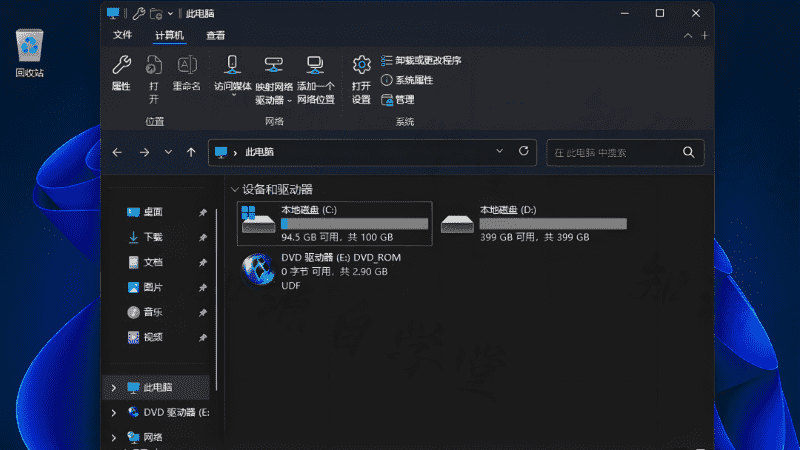Go back with the left arrow
This screenshot has height=450, width=800.
[117, 152]
